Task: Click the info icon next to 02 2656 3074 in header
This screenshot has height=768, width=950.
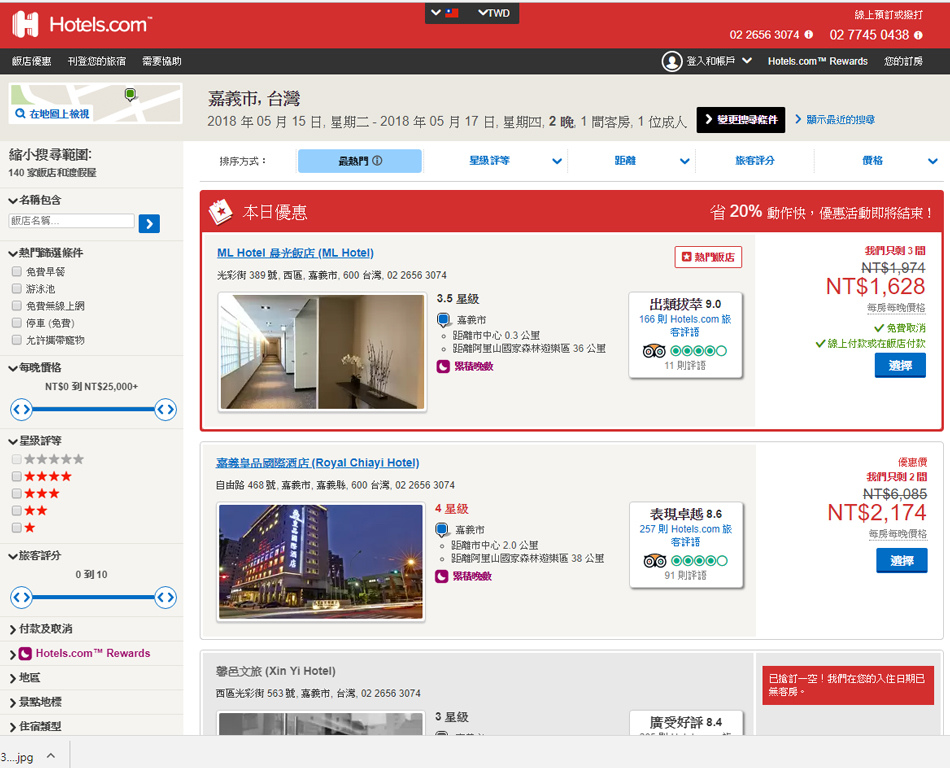Action: (809, 35)
